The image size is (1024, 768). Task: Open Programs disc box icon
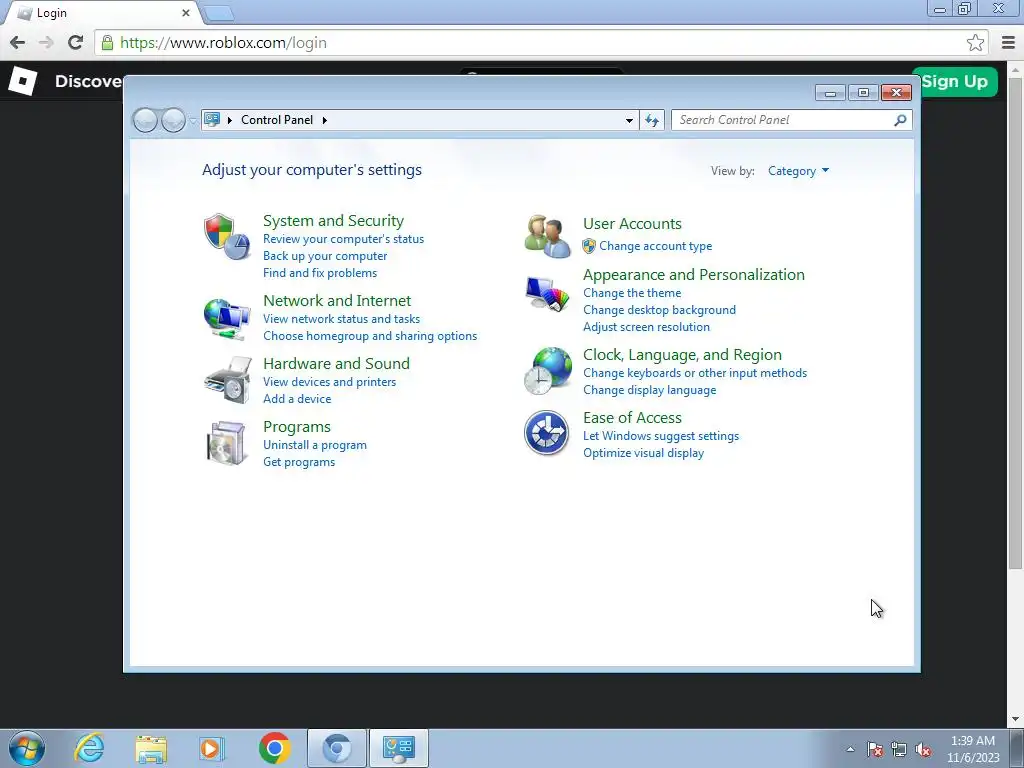coord(226,443)
